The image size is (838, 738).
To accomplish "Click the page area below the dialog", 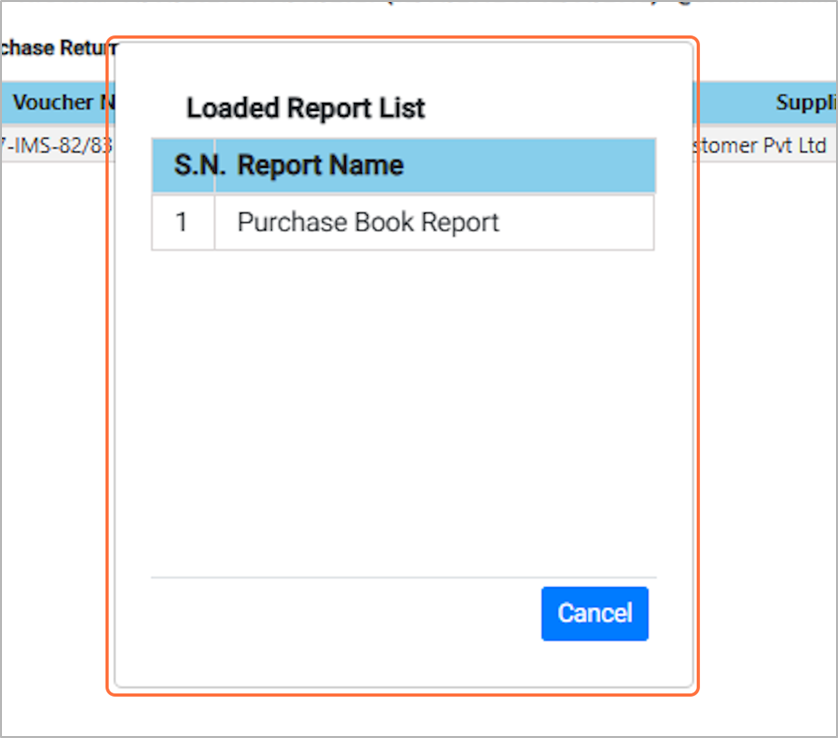I will tap(400, 715).
